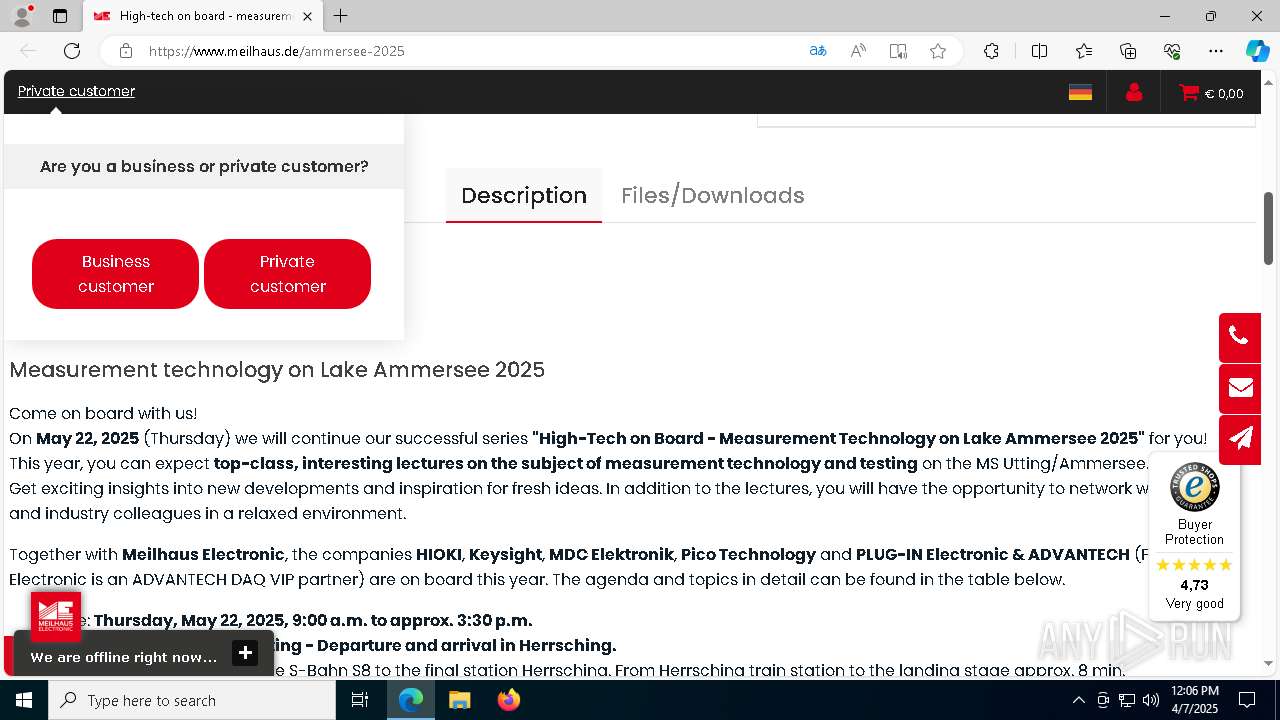The width and height of the screenshot is (1280, 720).
Task: Open the notification center icon
Action: pyautogui.click(x=1247, y=700)
